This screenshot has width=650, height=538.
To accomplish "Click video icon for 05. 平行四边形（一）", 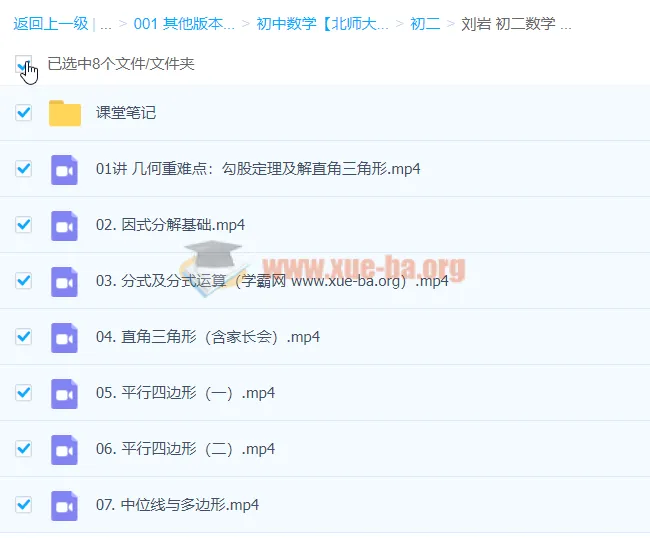I will [65, 393].
